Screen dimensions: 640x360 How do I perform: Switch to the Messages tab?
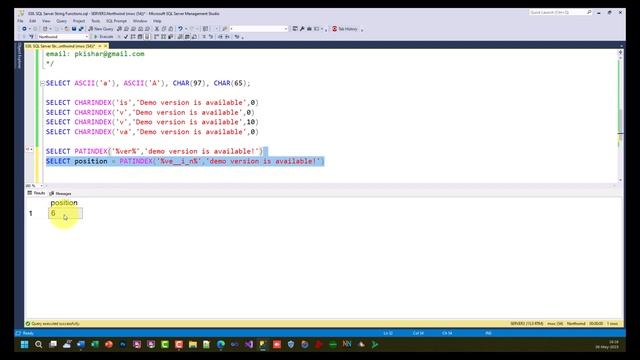[60, 193]
